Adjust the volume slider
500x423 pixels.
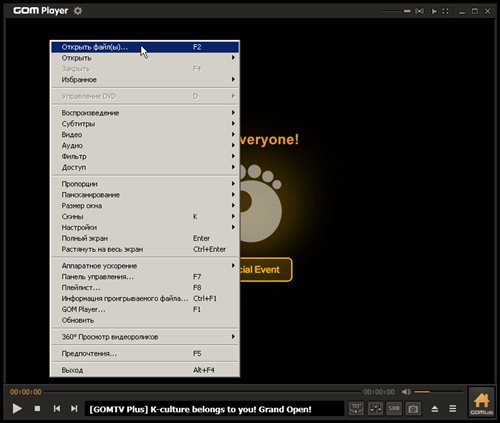pos(438,392)
